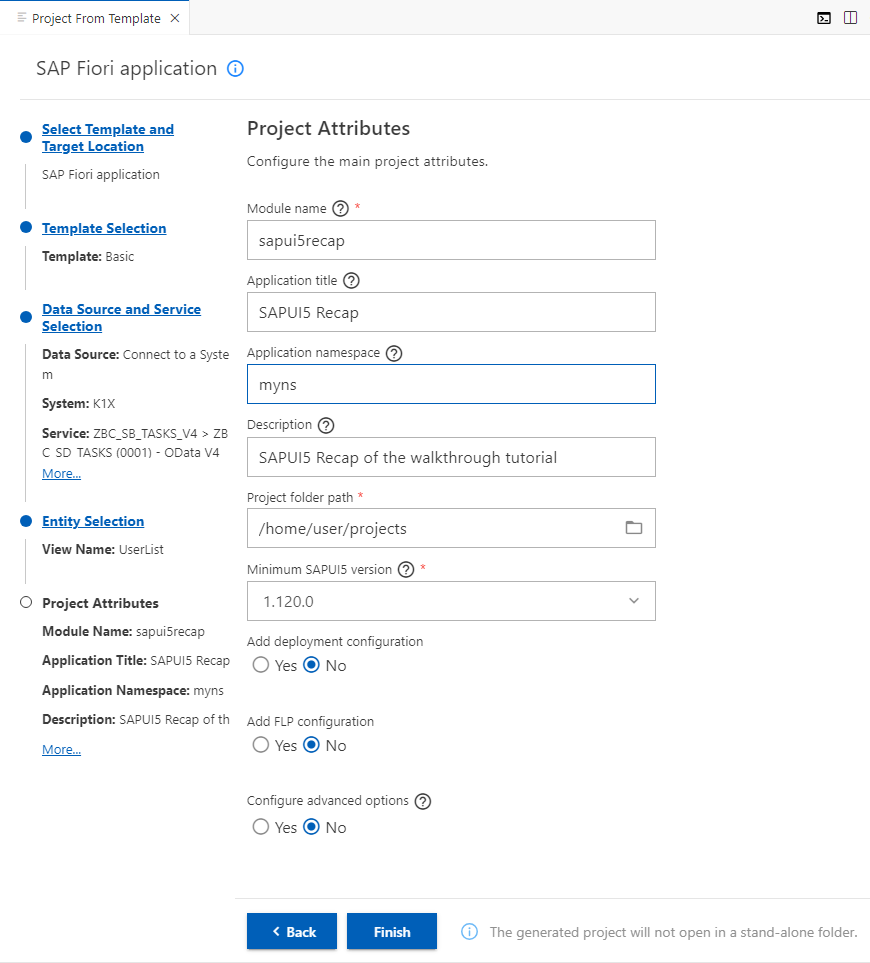The image size is (870, 963).
Task: Focus the Application namespace input field
Action: [x=451, y=384]
